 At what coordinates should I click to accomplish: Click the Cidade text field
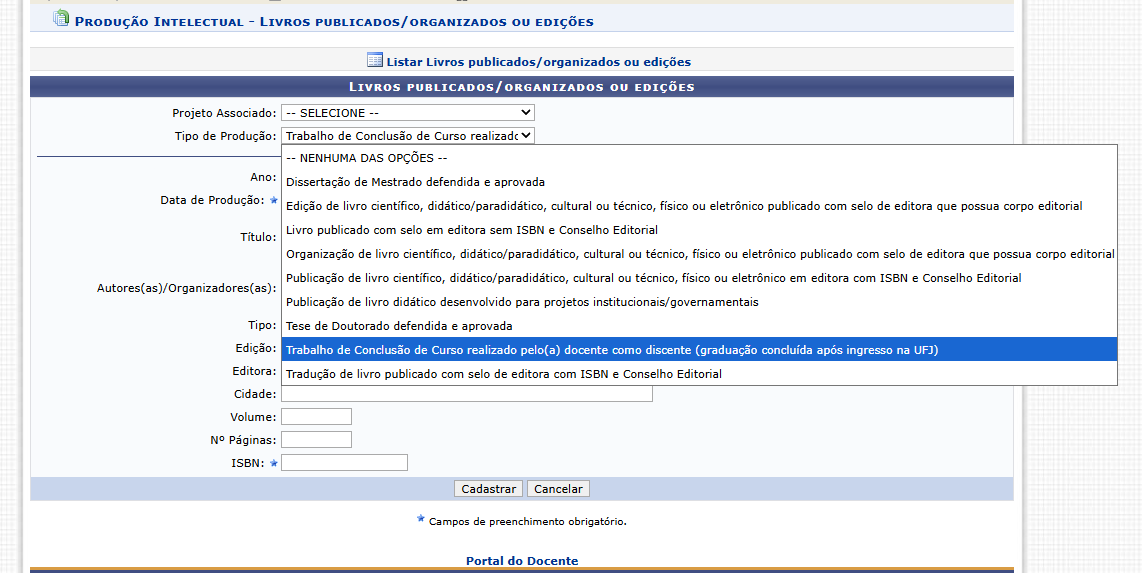coord(467,394)
